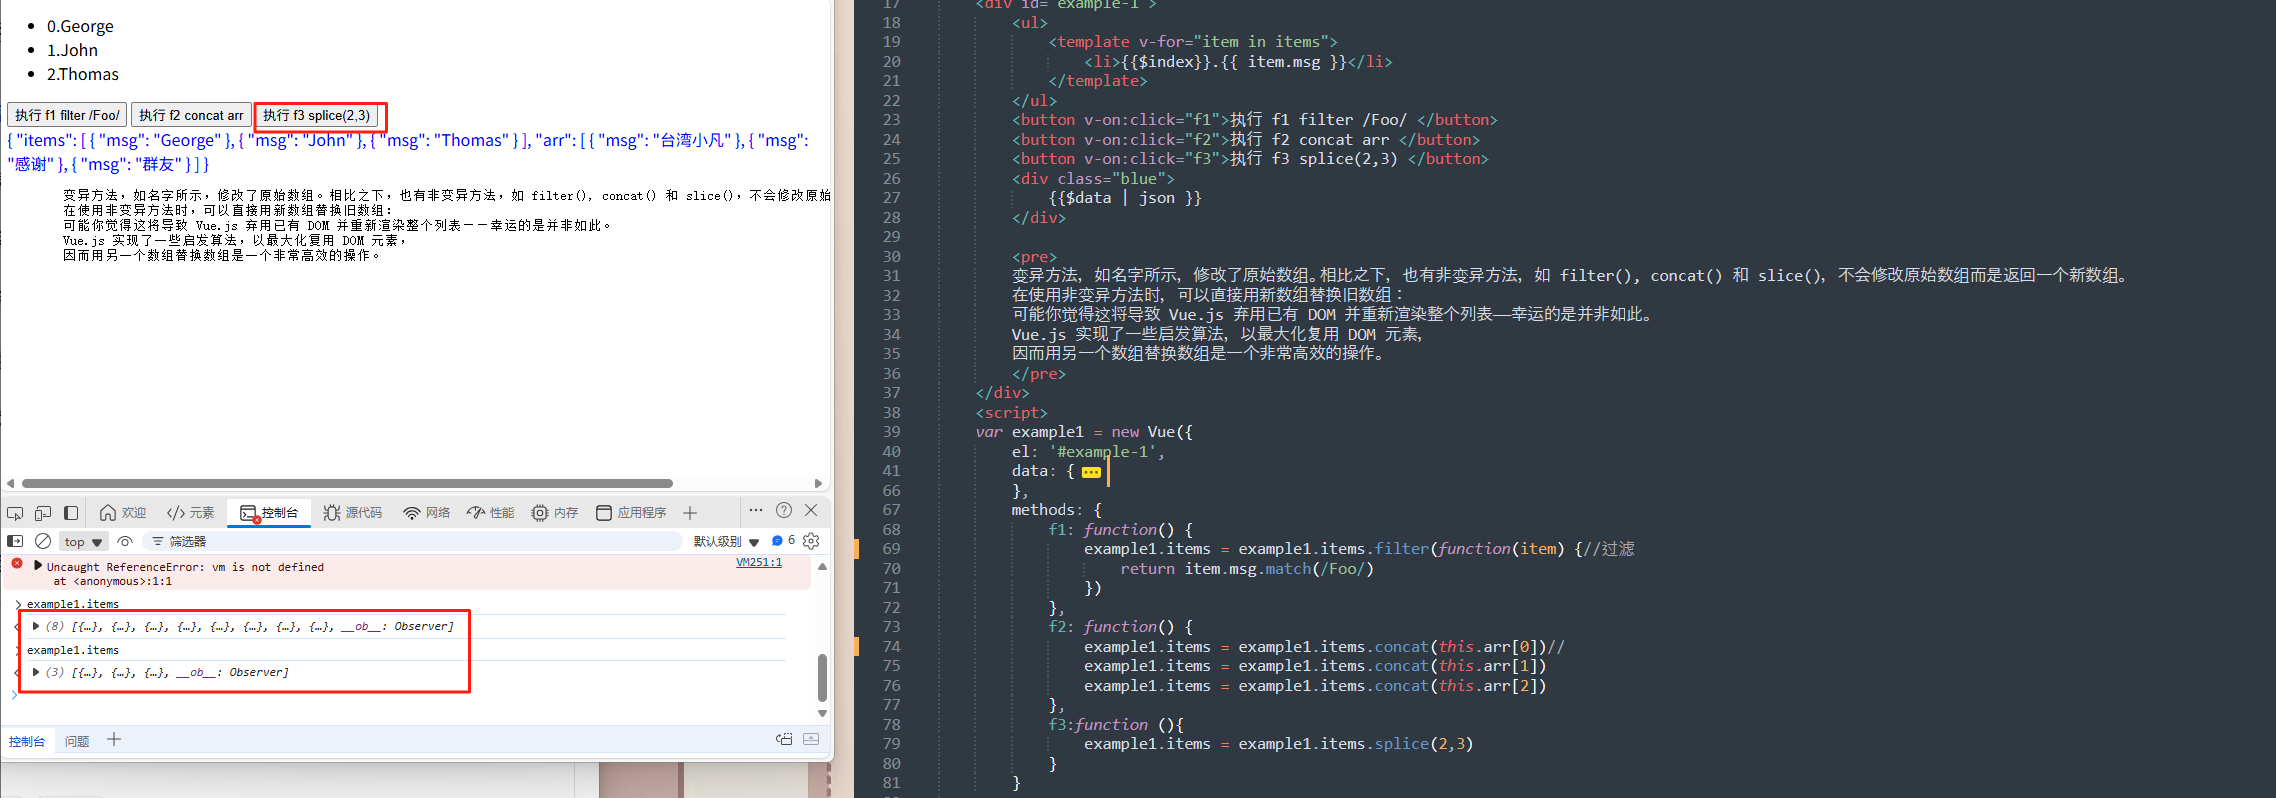Click the list item 2.Thomas
The height and width of the screenshot is (798, 2276).
click(83, 74)
